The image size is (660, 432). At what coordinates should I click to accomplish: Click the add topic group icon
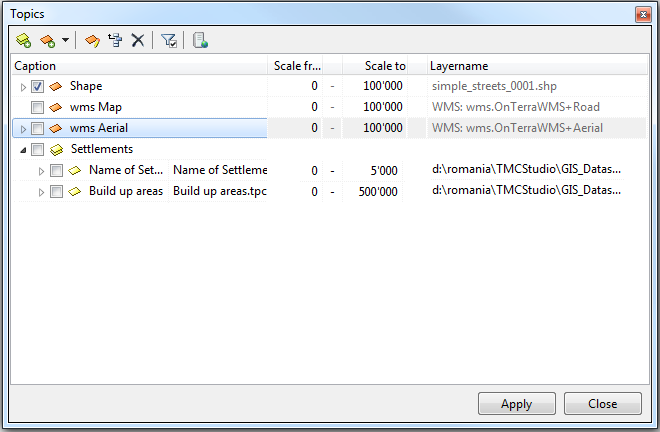click(24, 41)
